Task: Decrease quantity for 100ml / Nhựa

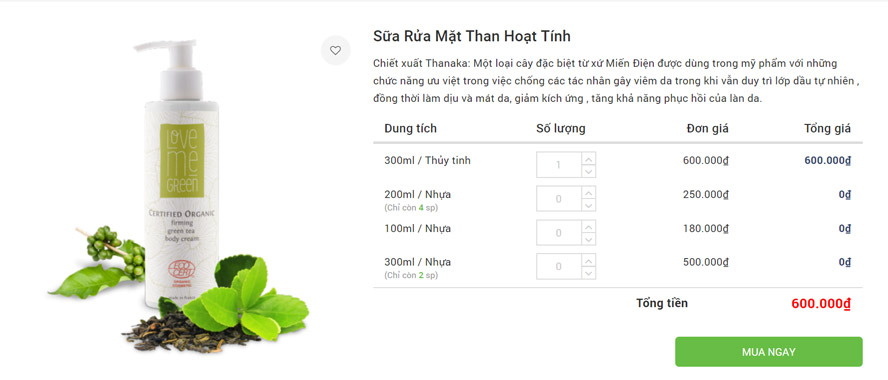Action: pos(588,239)
